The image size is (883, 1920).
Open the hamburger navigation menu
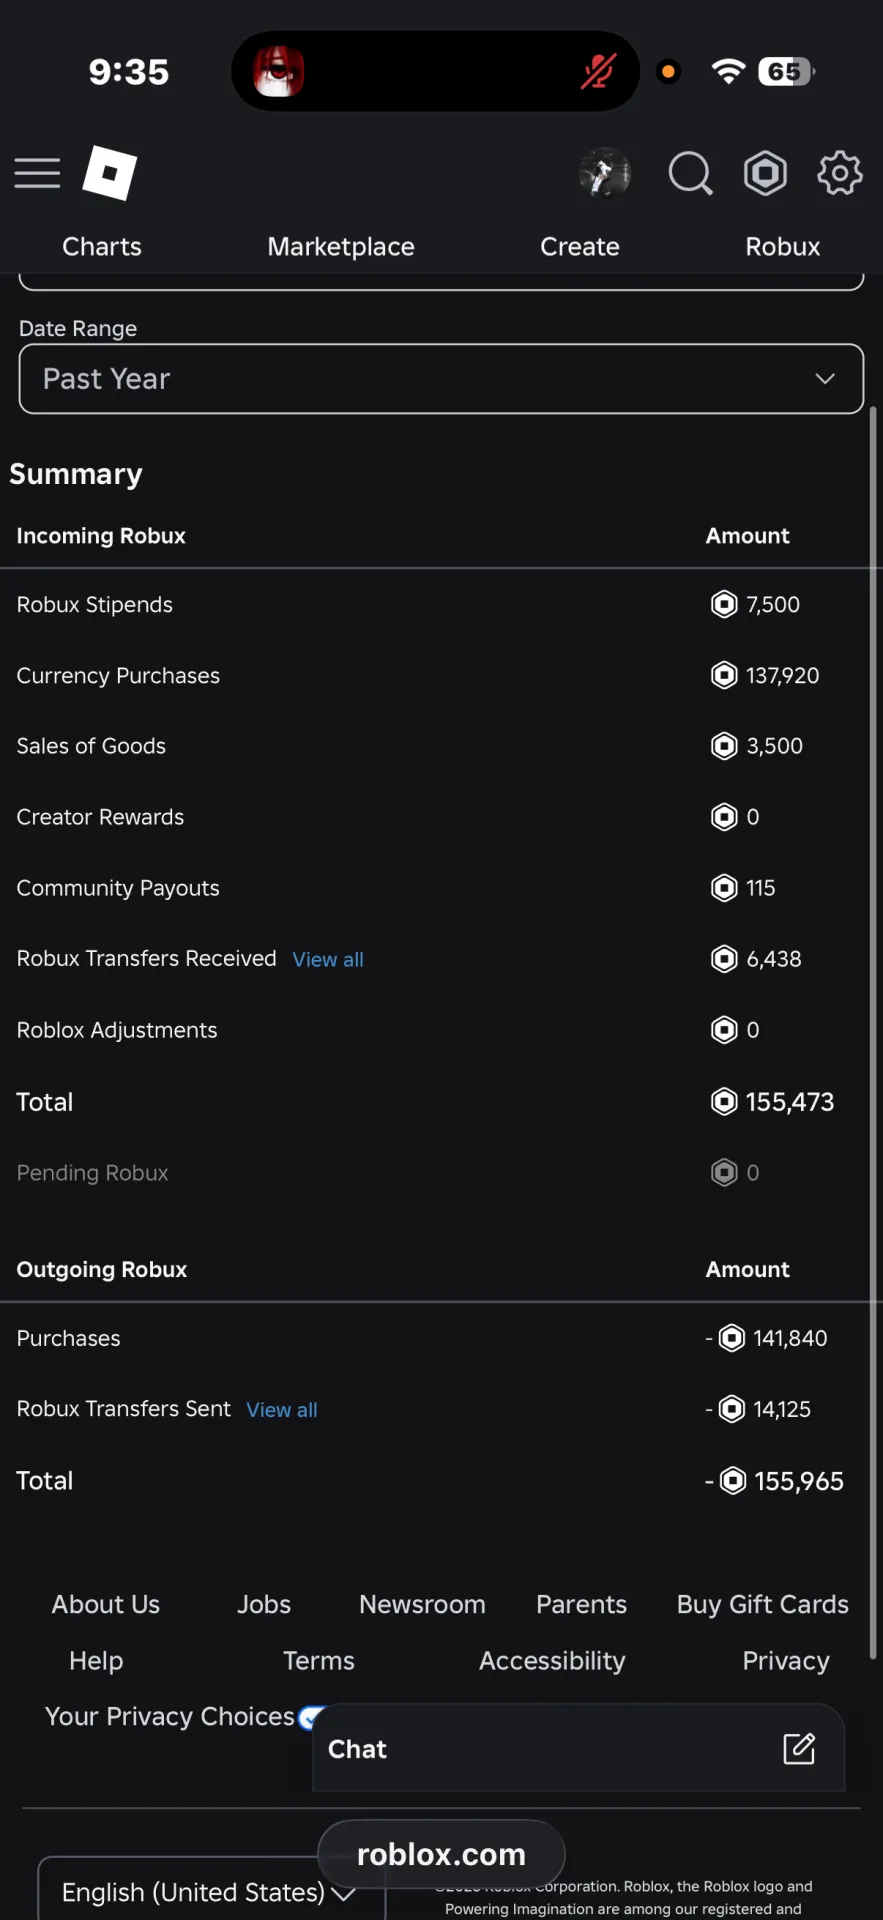click(x=37, y=173)
